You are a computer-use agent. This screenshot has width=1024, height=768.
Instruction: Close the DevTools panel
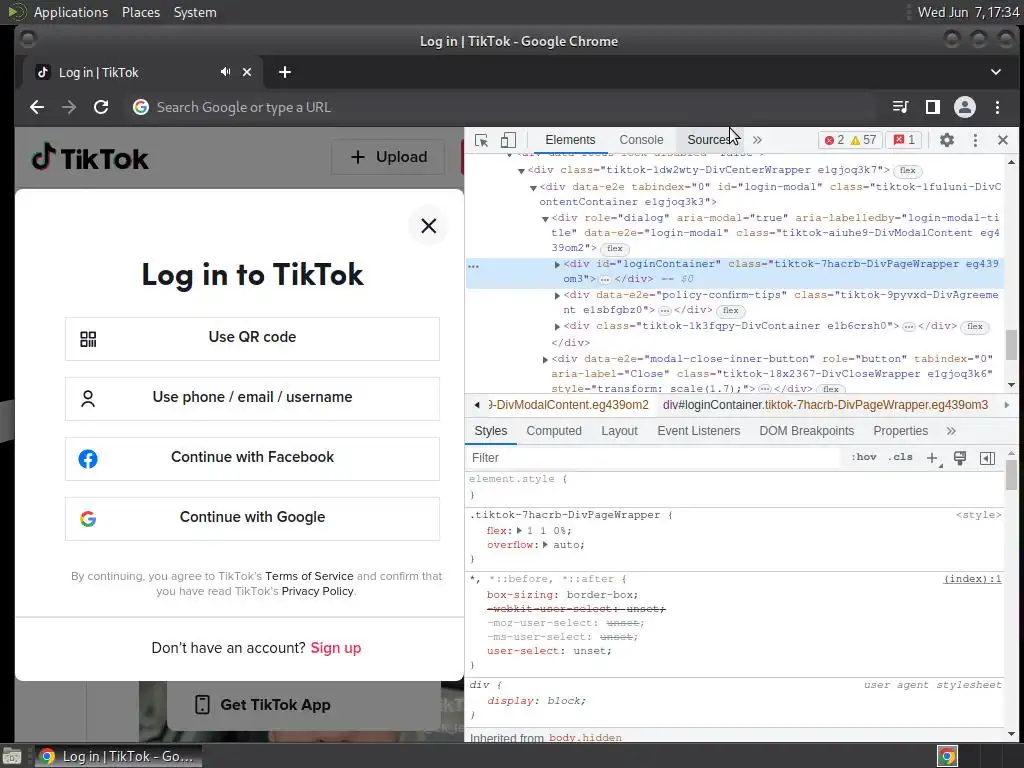click(x=1003, y=140)
